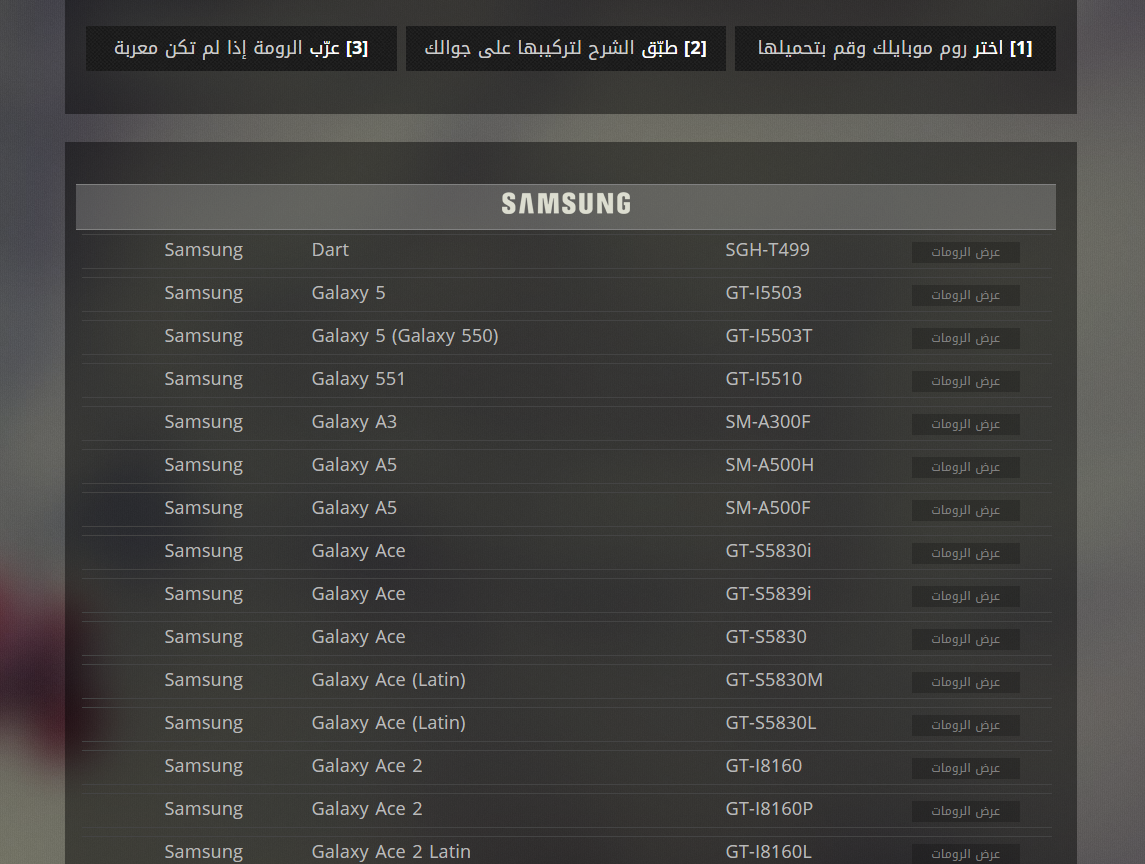Select model code GT-I8160
This screenshot has height=864, width=1145.
click(x=763, y=767)
